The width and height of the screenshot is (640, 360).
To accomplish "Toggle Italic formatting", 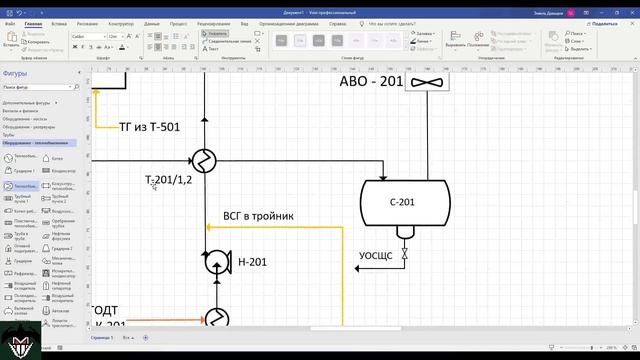I will click(x=82, y=47).
